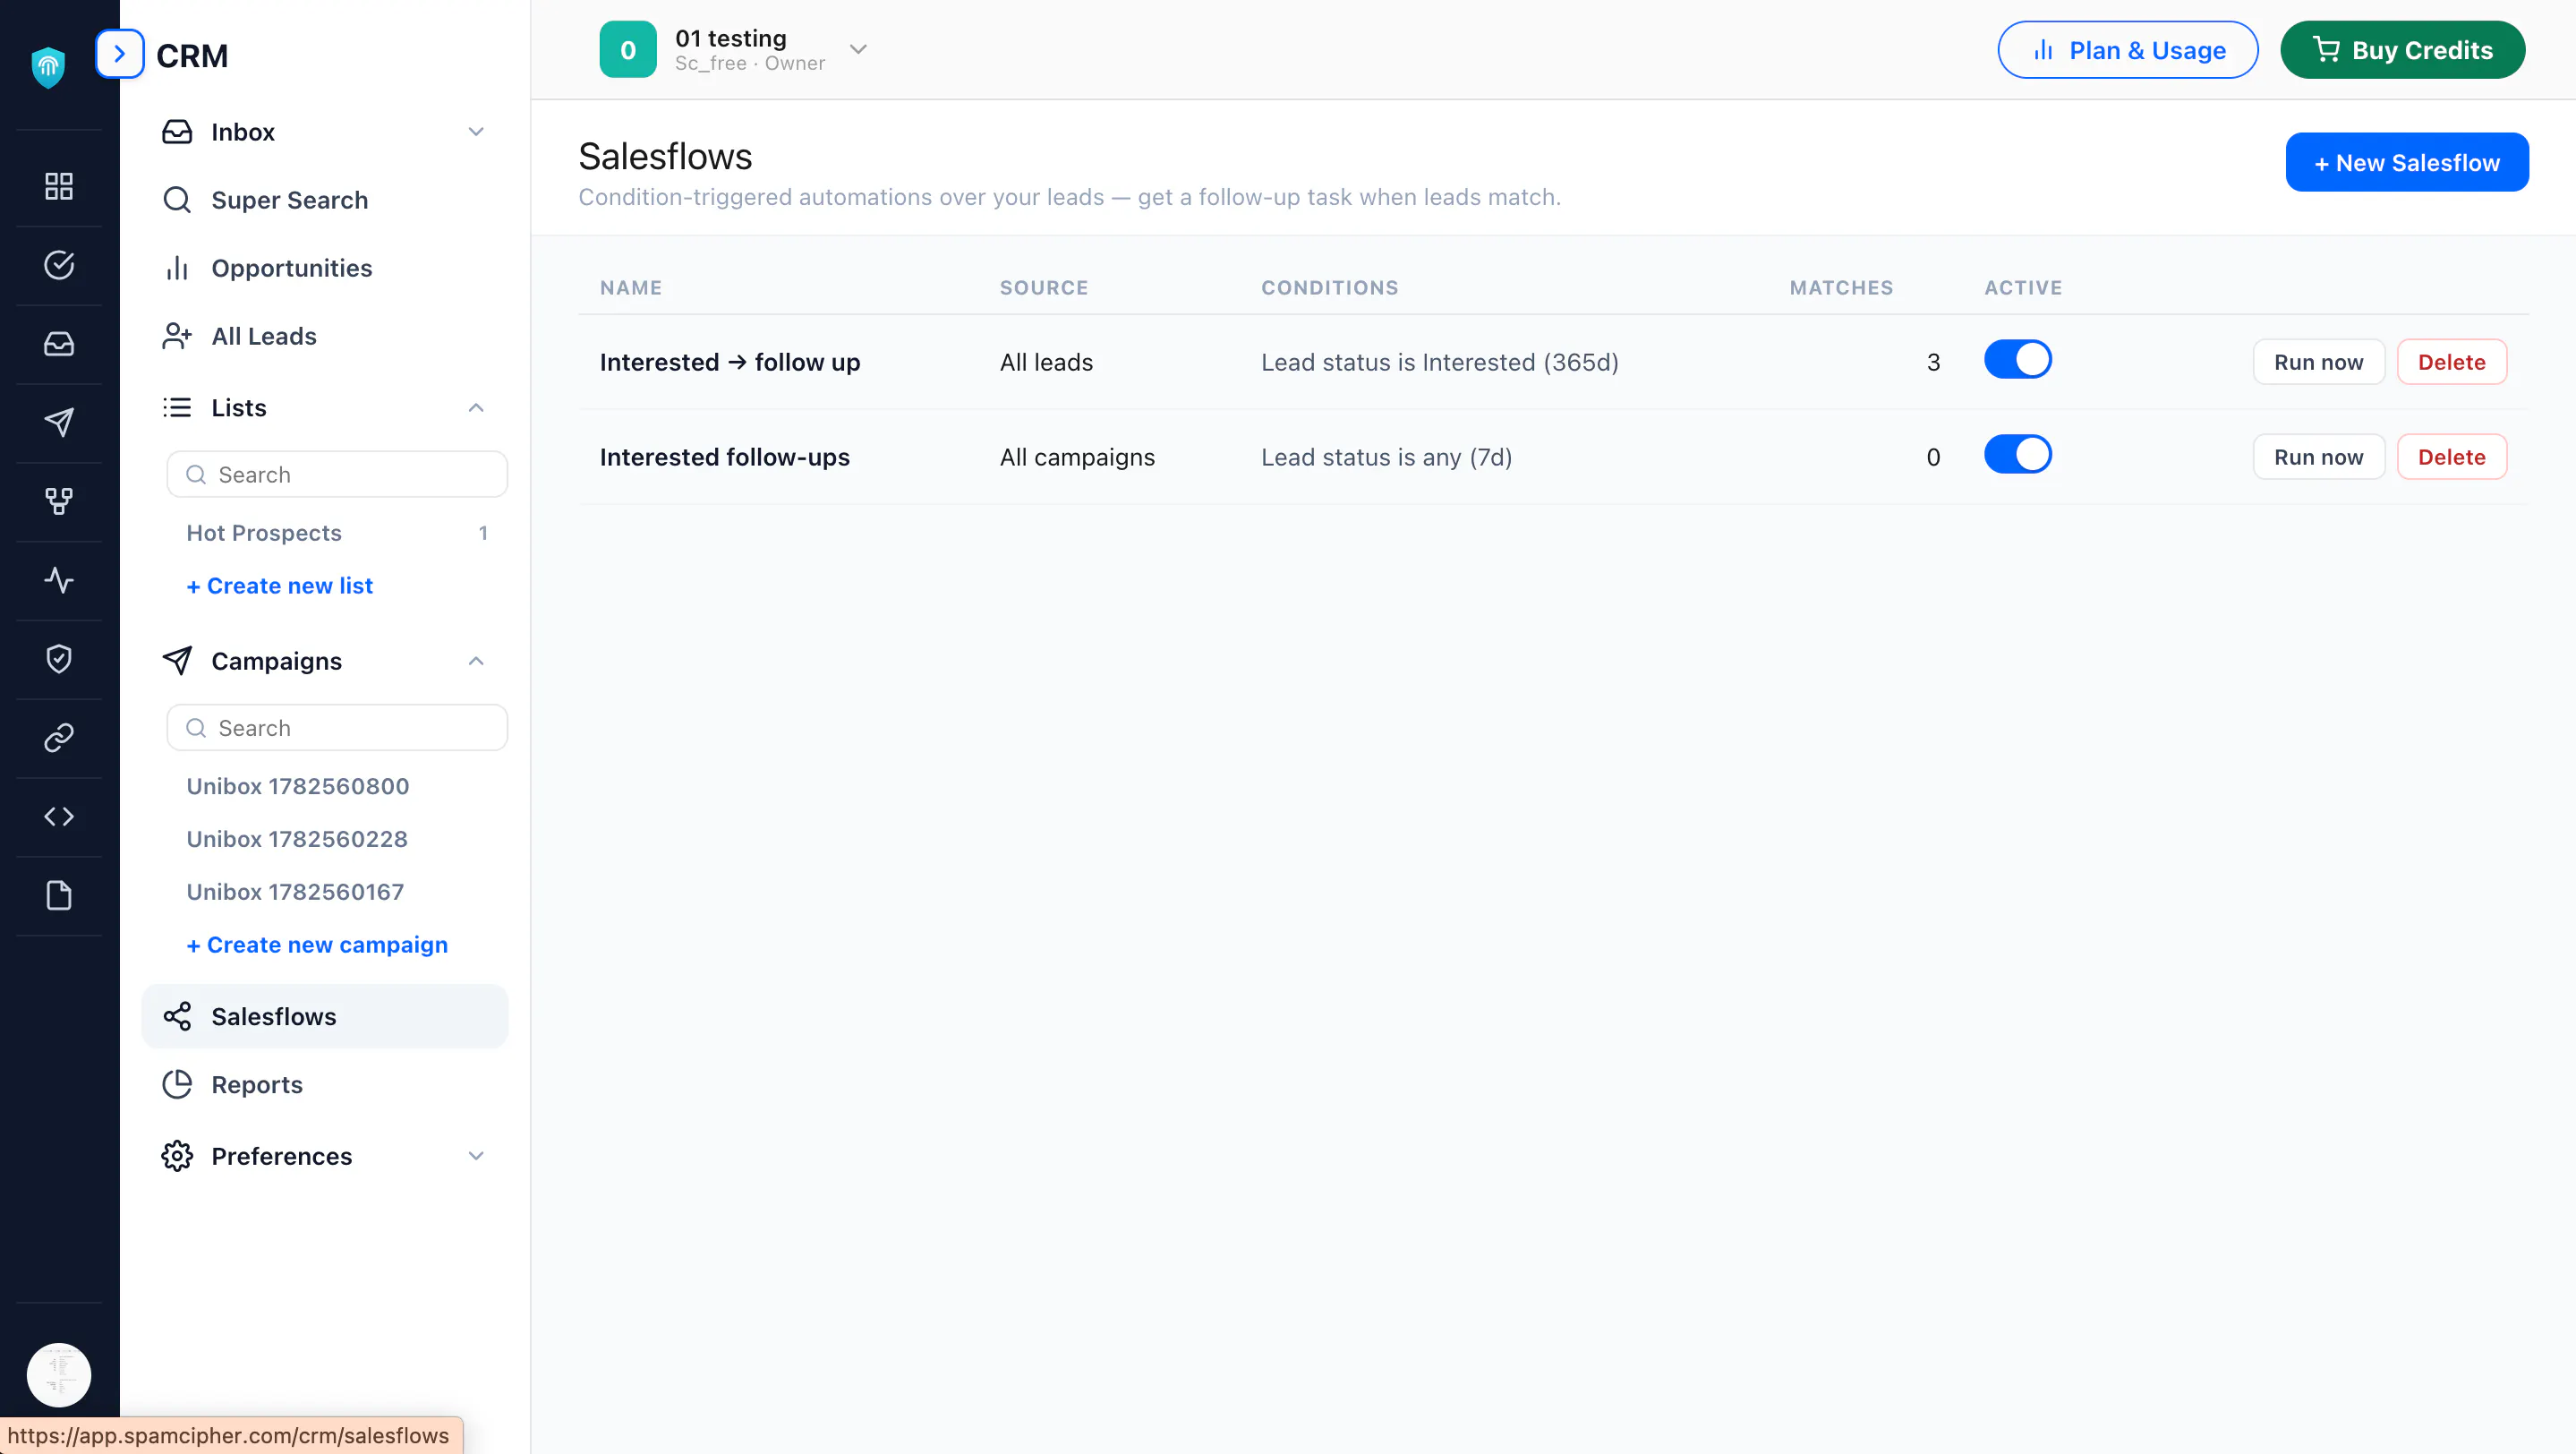Run now the Interested → follow up salesflow
Screen dimensions: 2576x1454
coord(2318,362)
